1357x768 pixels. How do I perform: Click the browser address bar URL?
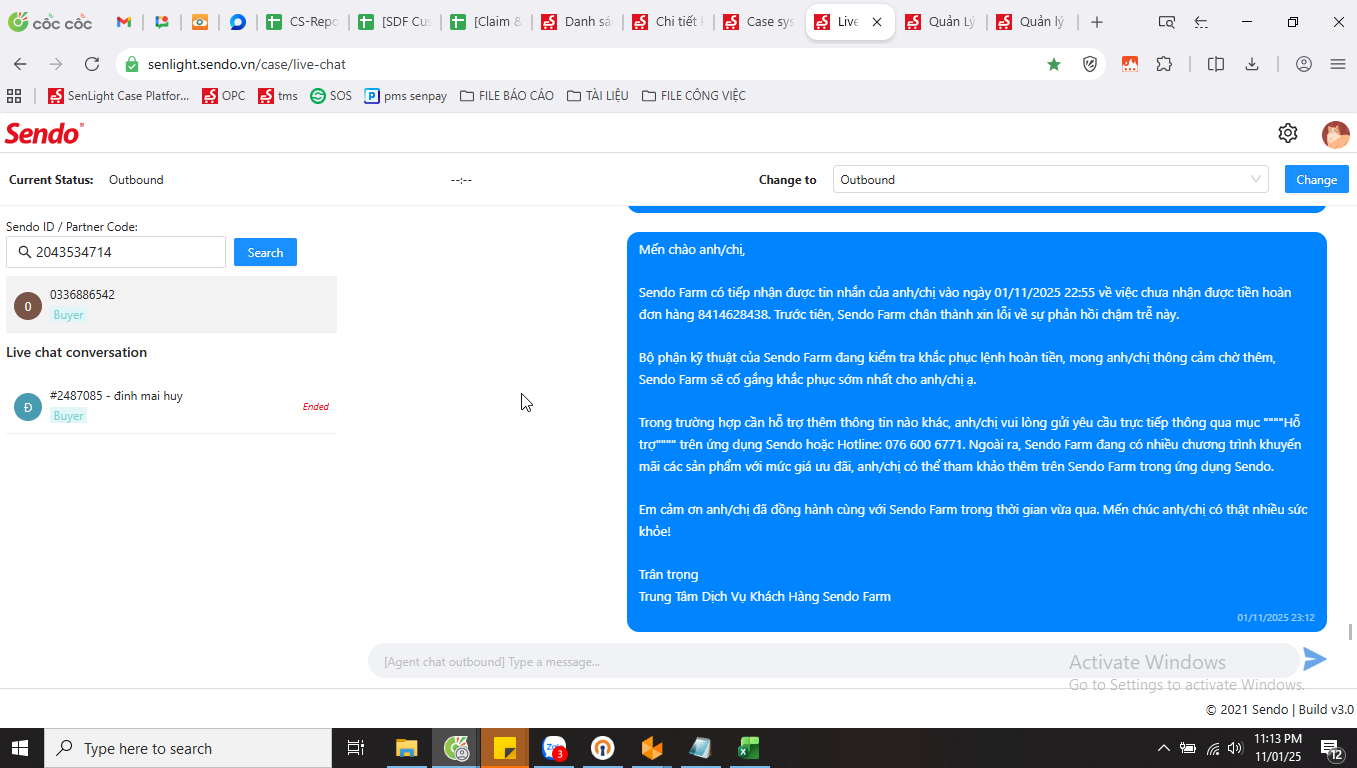coord(247,64)
